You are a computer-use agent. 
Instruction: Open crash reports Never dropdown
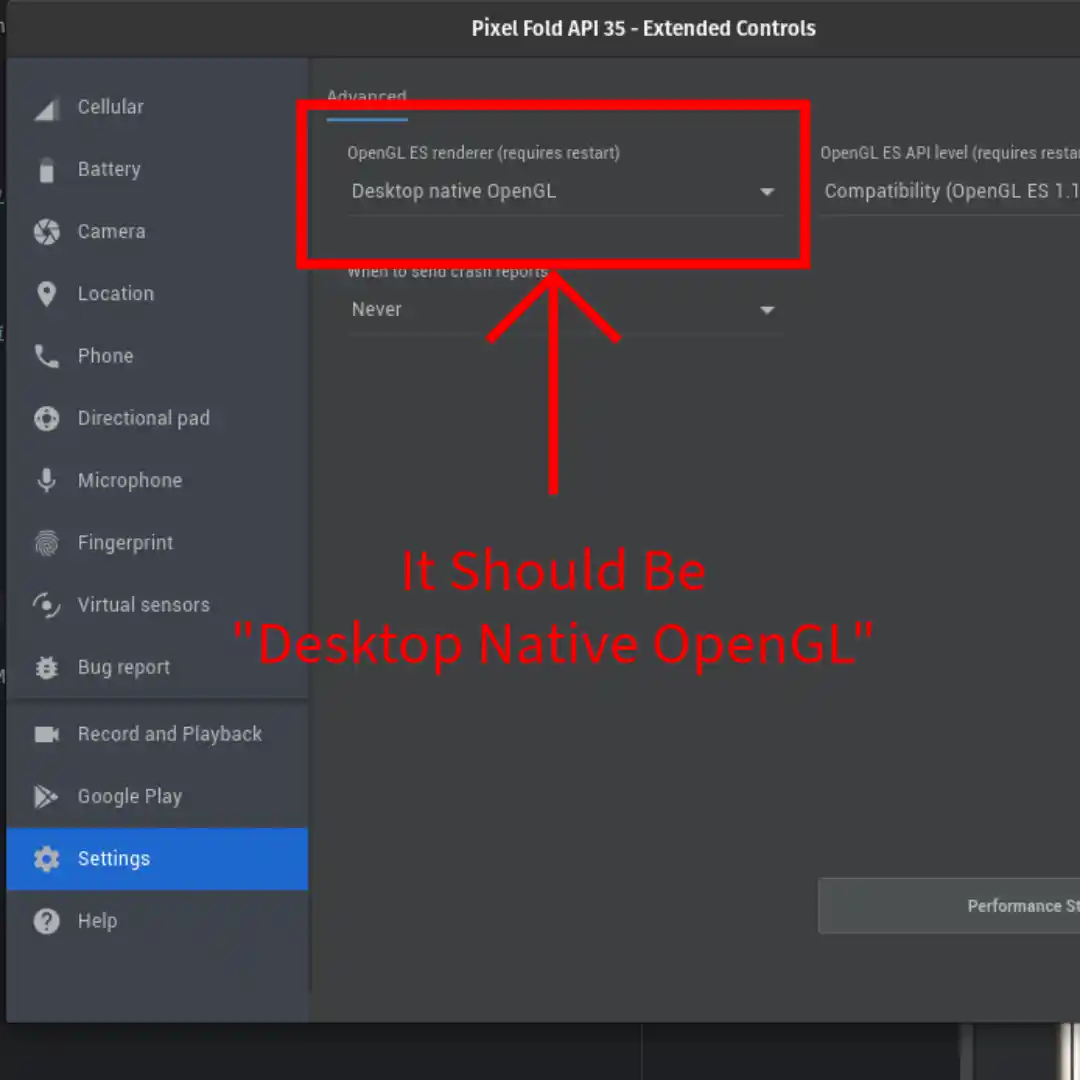(565, 310)
